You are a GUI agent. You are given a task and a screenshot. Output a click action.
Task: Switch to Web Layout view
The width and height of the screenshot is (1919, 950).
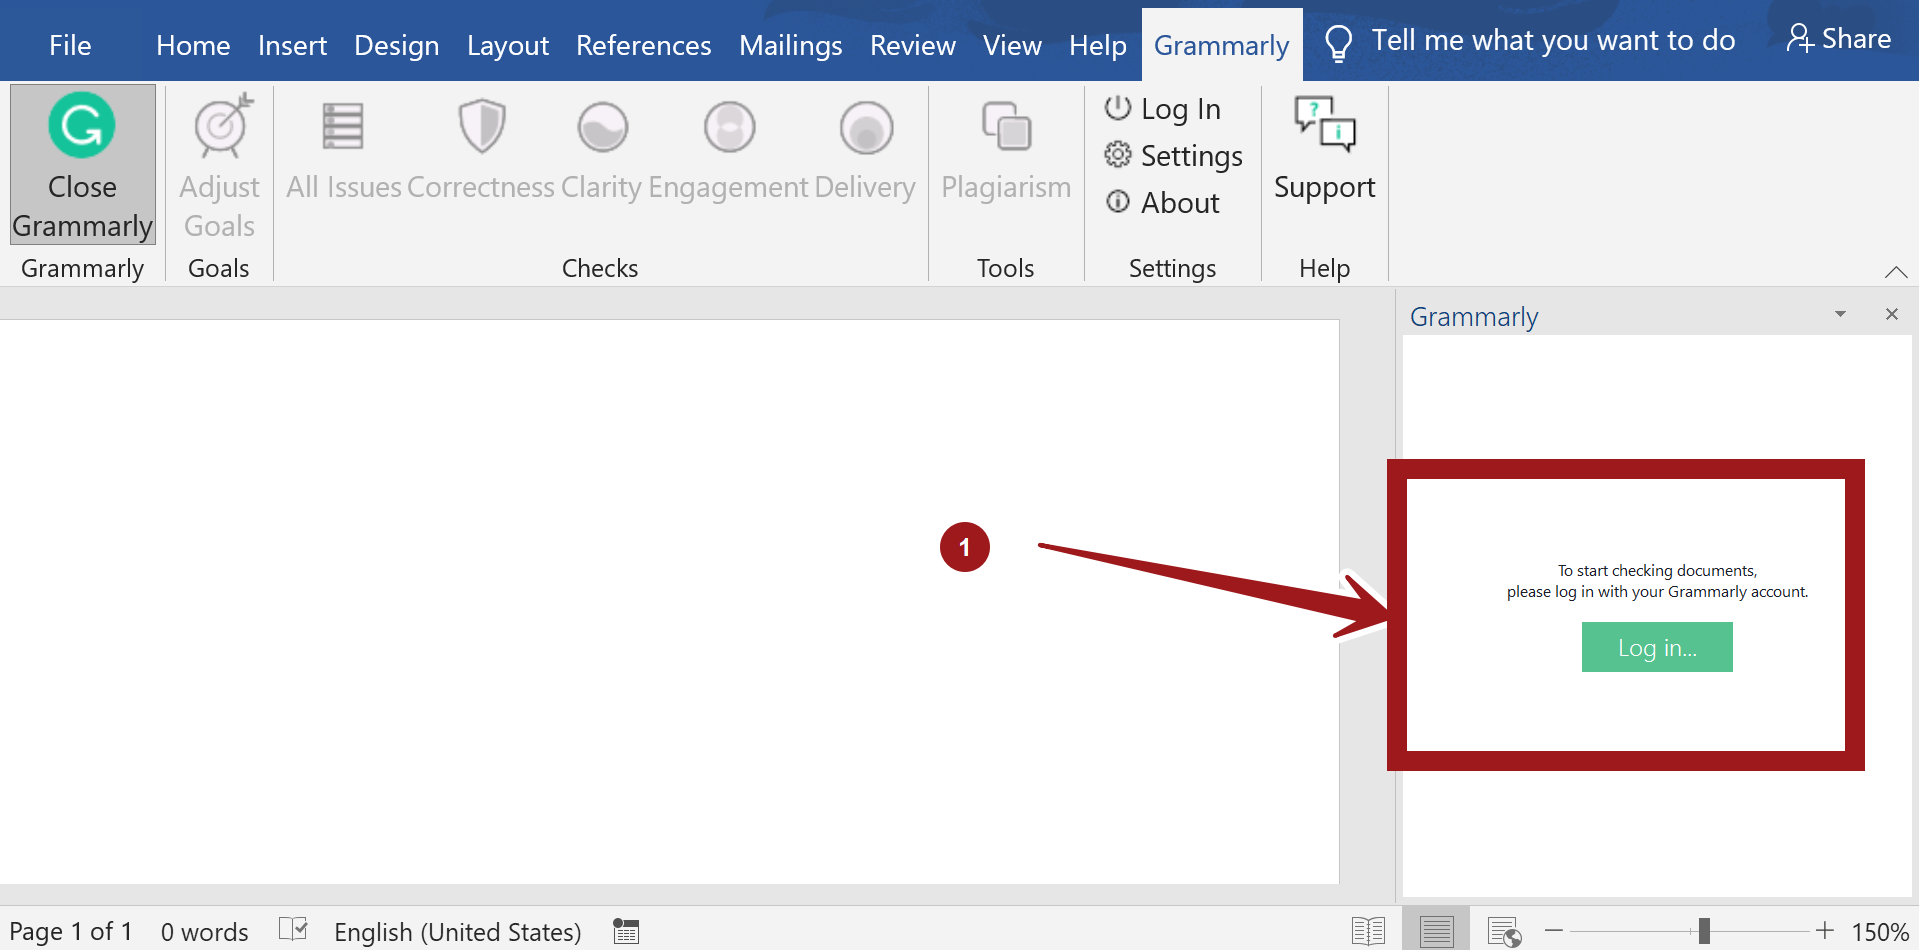1504,932
